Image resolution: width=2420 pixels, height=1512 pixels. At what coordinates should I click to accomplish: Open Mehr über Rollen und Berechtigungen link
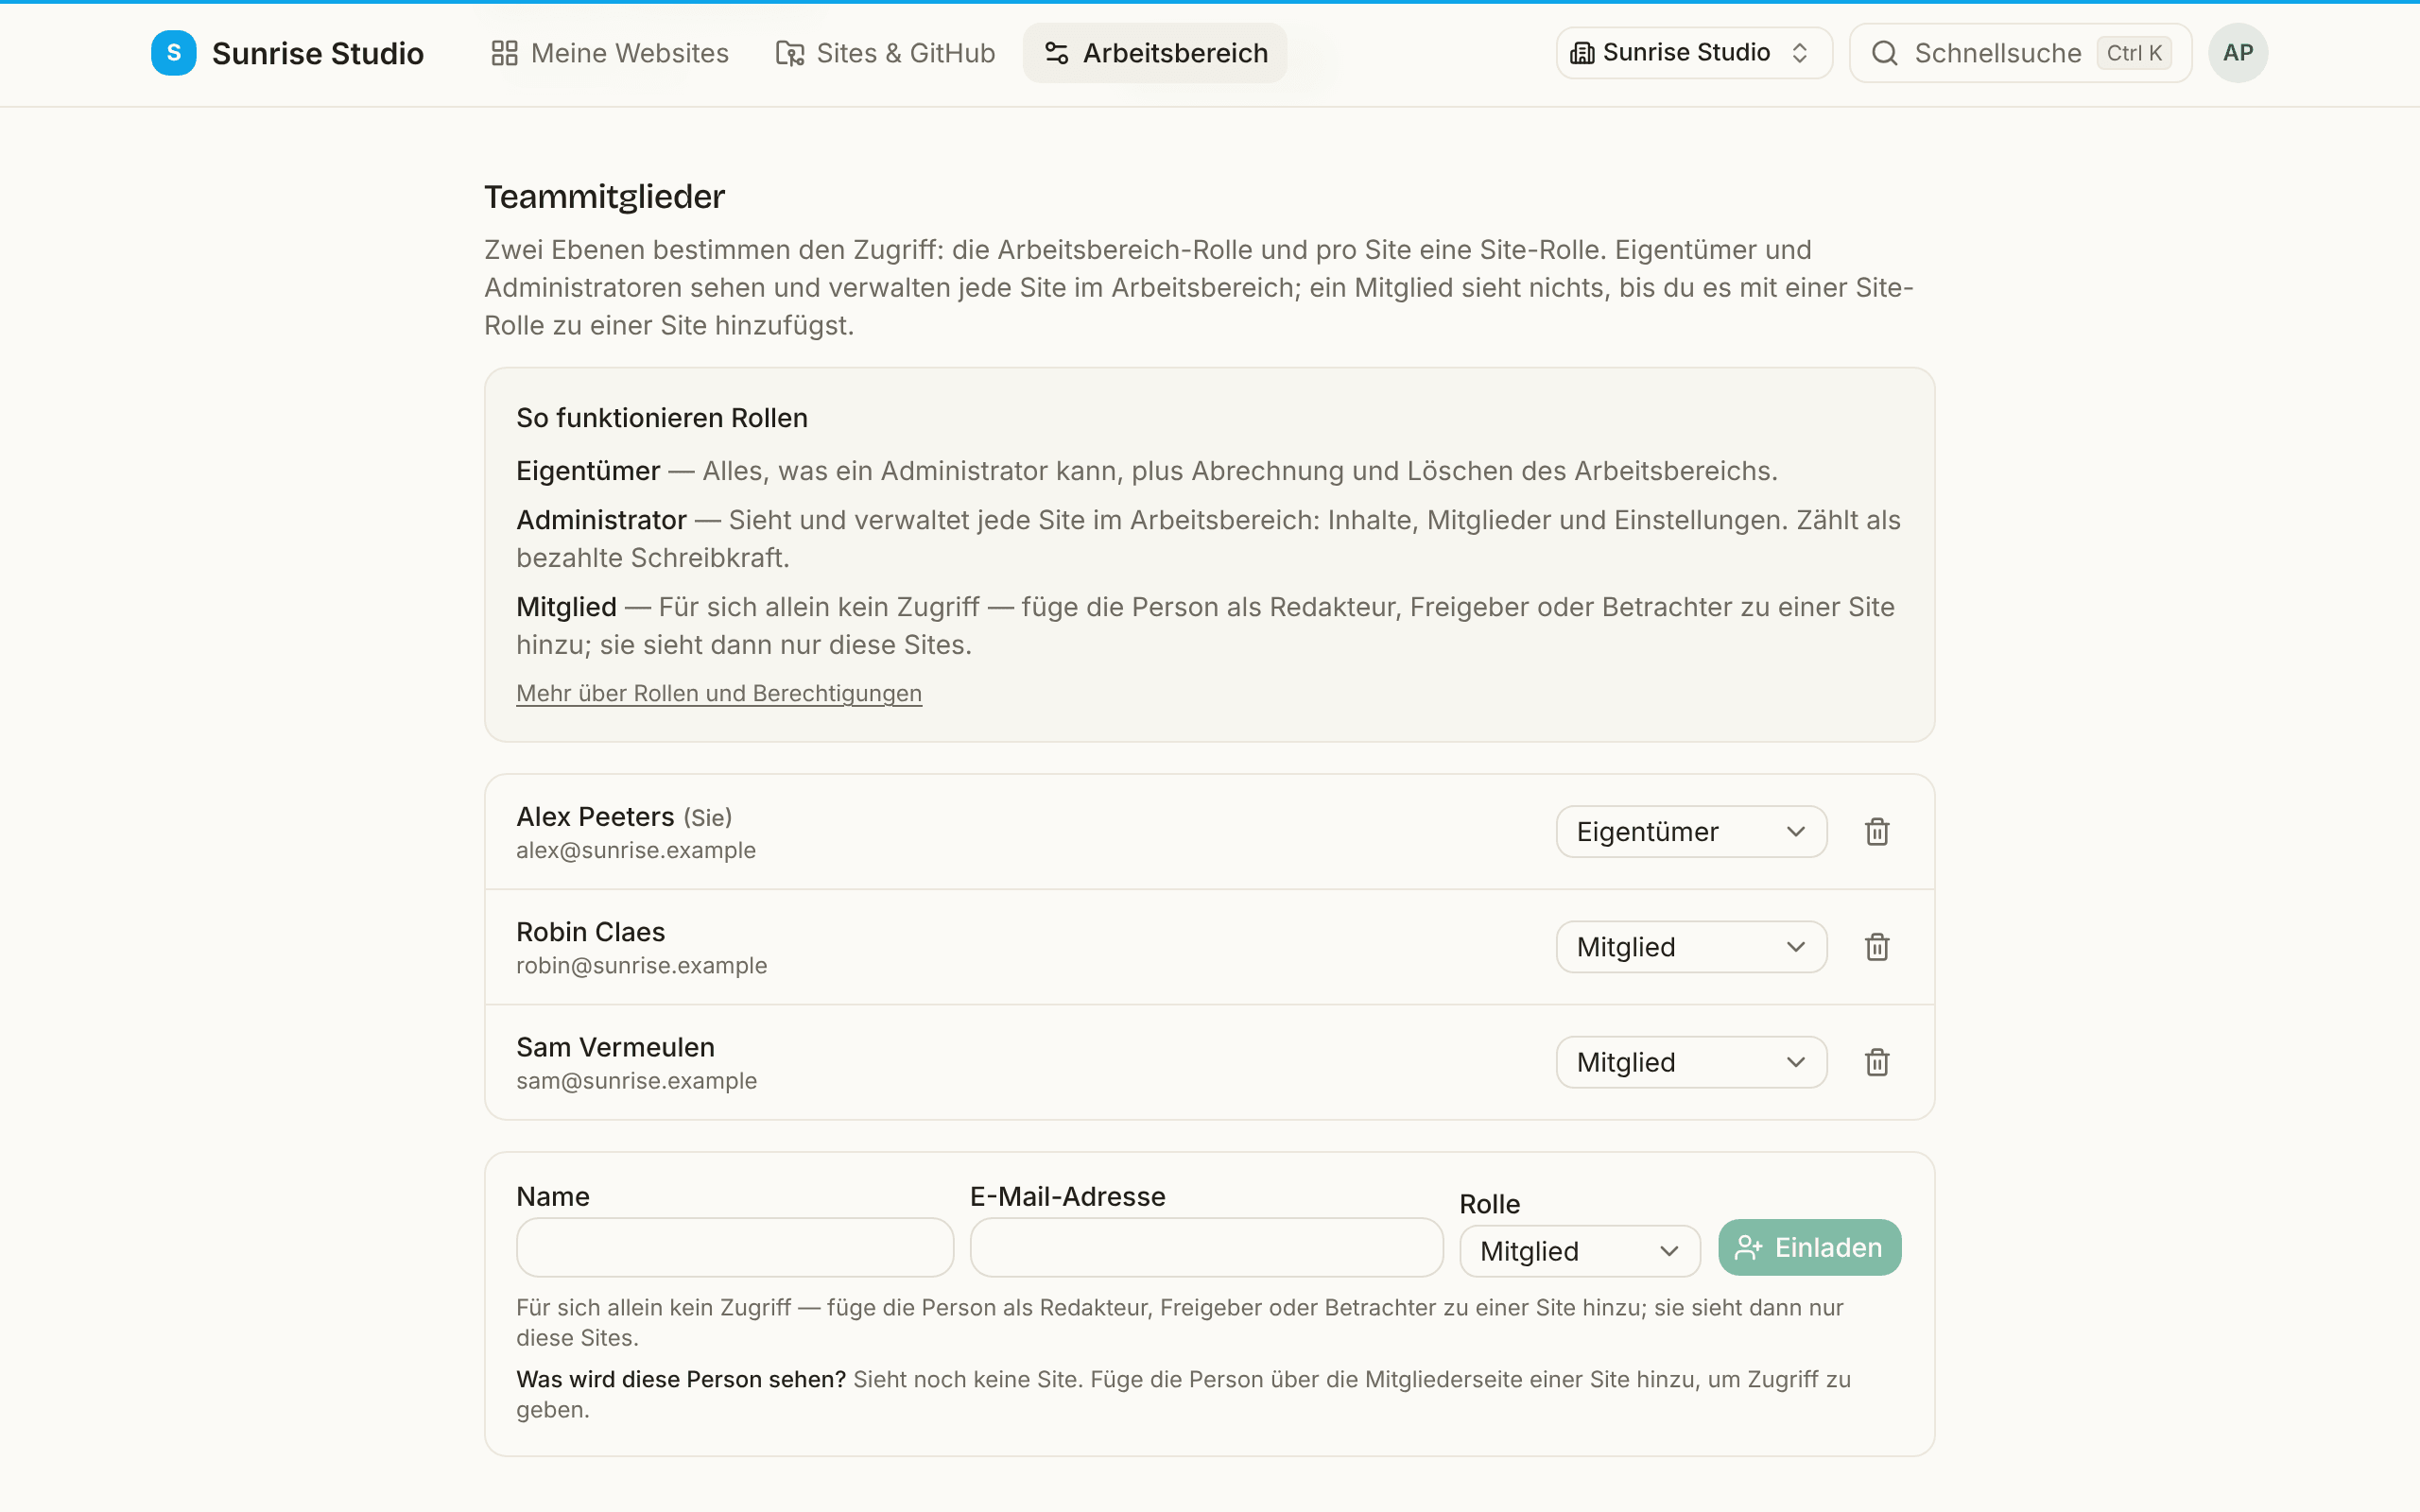pyautogui.click(x=719, y=693)
